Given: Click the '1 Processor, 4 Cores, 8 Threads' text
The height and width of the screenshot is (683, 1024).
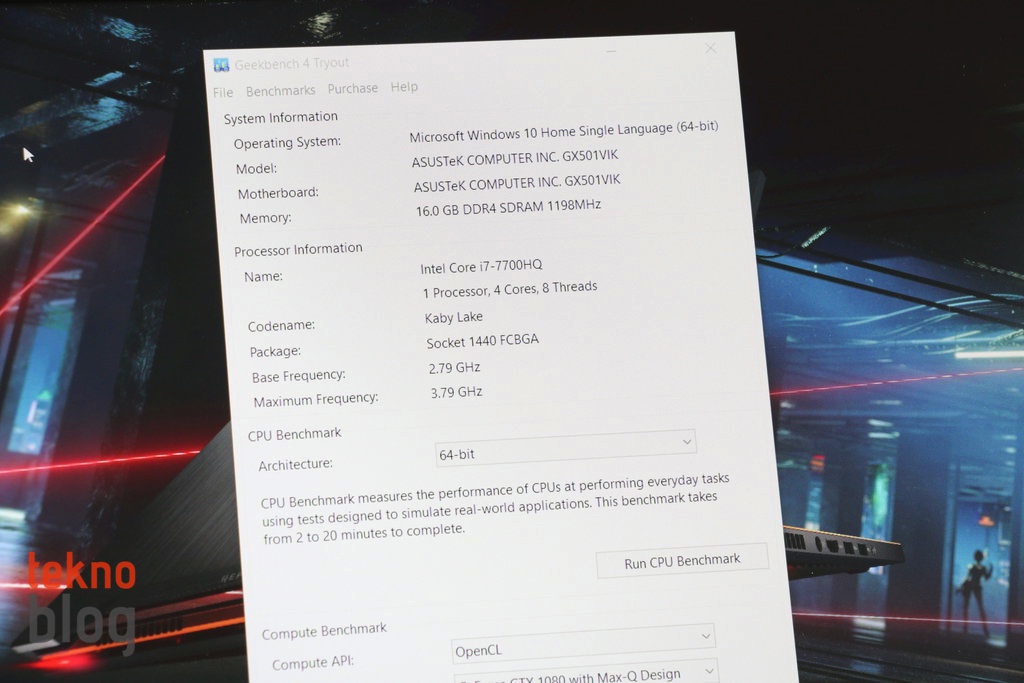Looking at the screenshot, I should (x=510, y=289).
